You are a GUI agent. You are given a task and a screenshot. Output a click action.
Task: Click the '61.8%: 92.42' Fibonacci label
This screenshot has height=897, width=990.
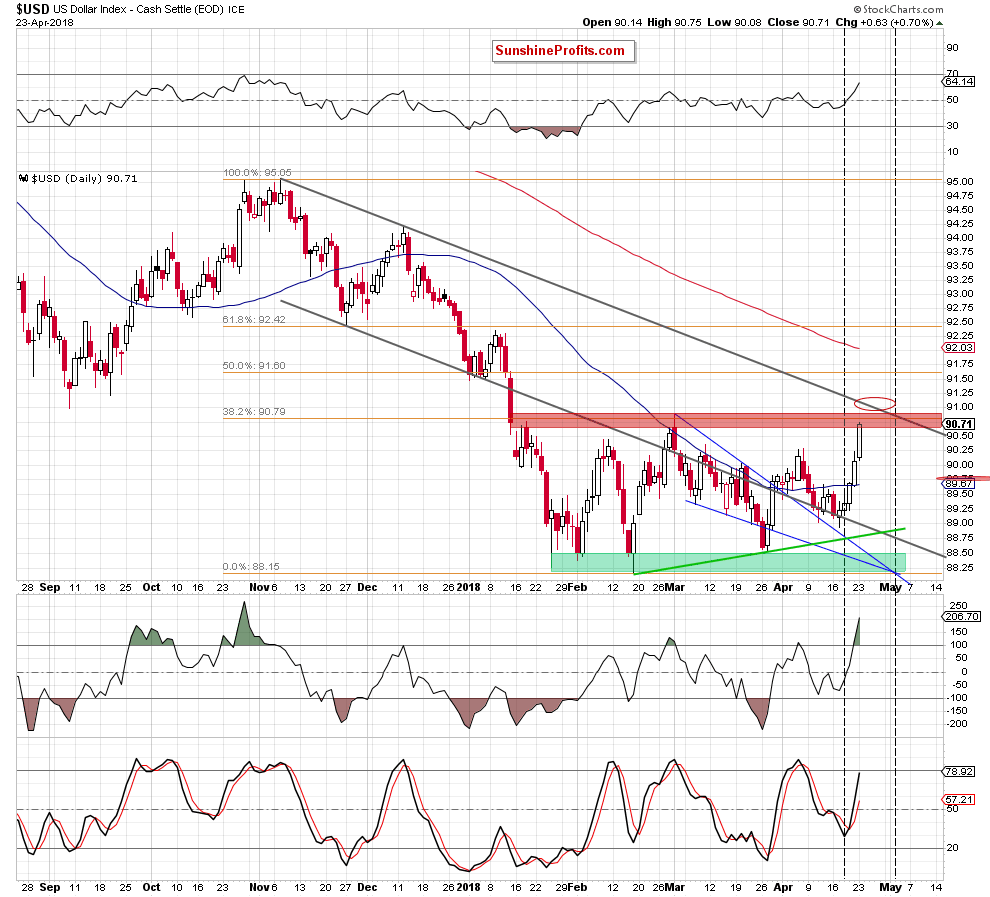tap(254, 320)
